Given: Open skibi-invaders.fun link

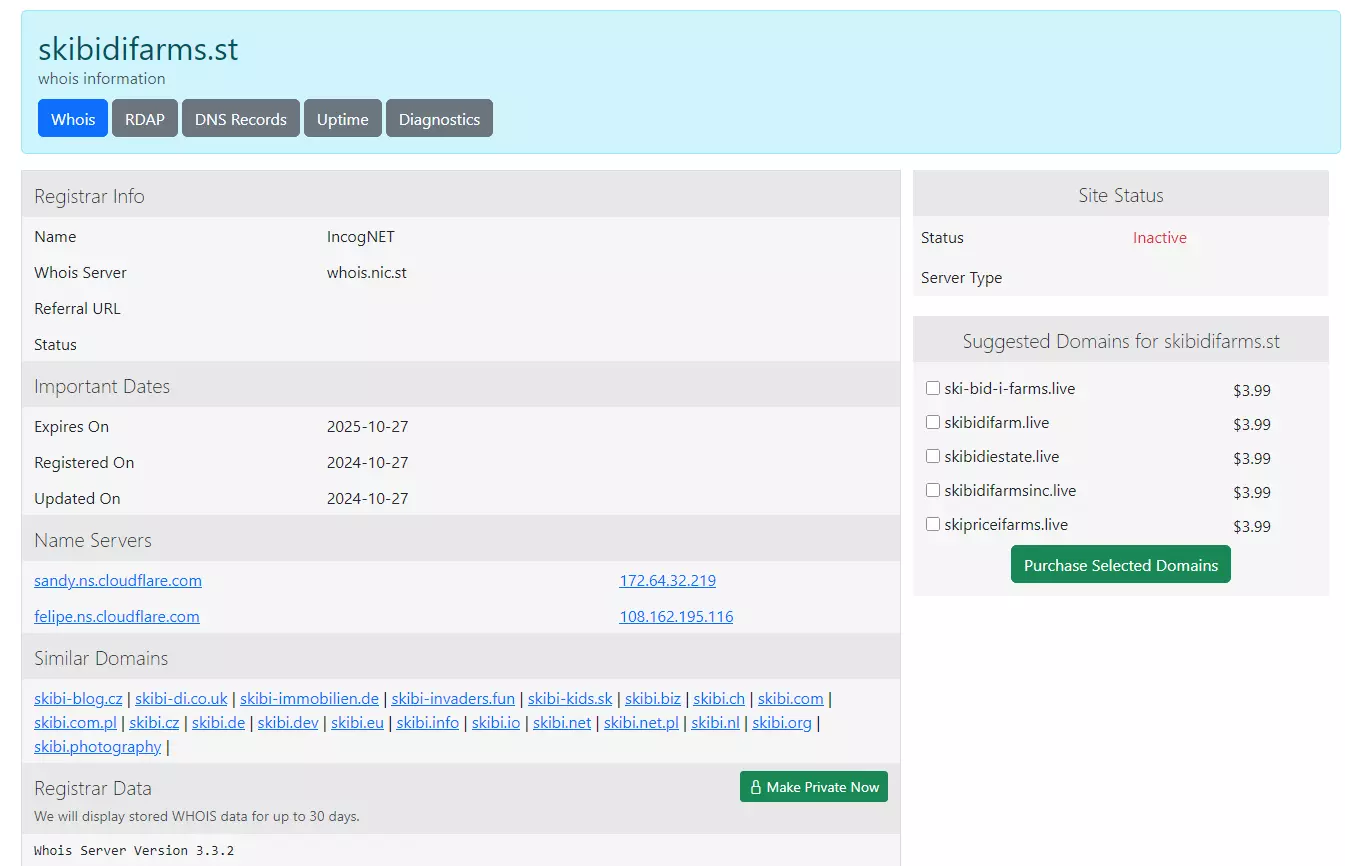Looking at the screenshot, I should pyautogui.click(x=454, y=698).
